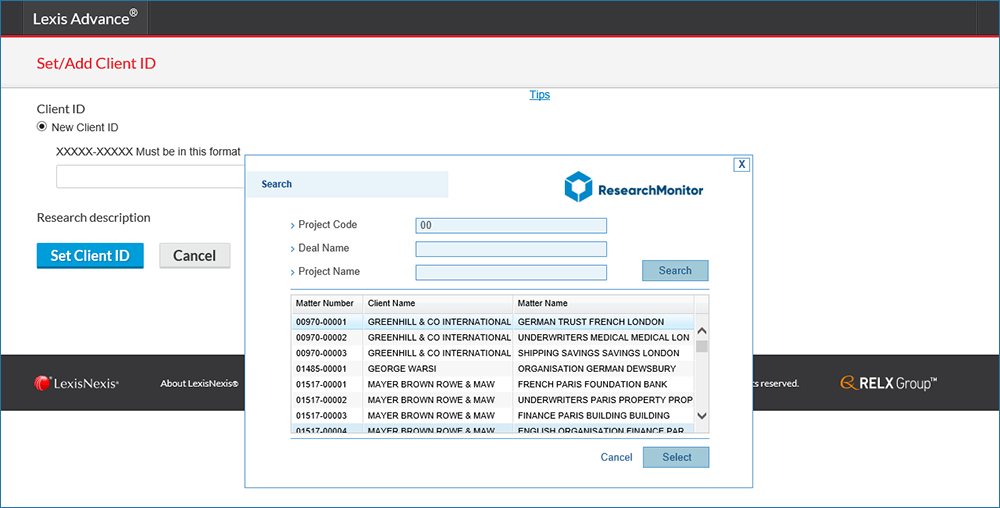Click UNDERWRITERS PARIS PROPERTY PROP matter name
Image resolution: width=1000 pixels, height=508 pixels.
click(x=605, y=400)
